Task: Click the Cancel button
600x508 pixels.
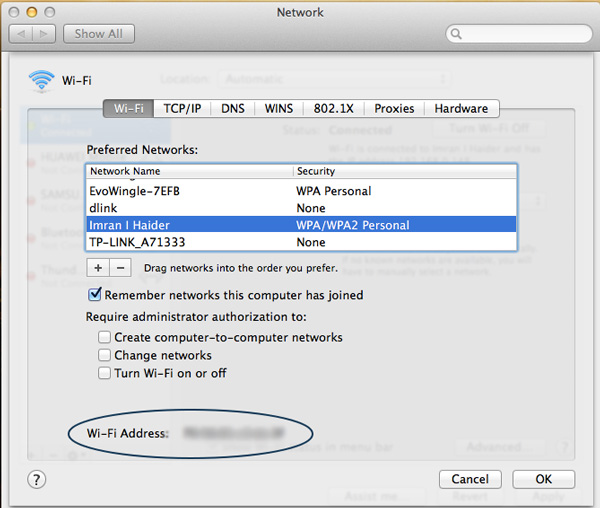Action: tap(470, 479)
